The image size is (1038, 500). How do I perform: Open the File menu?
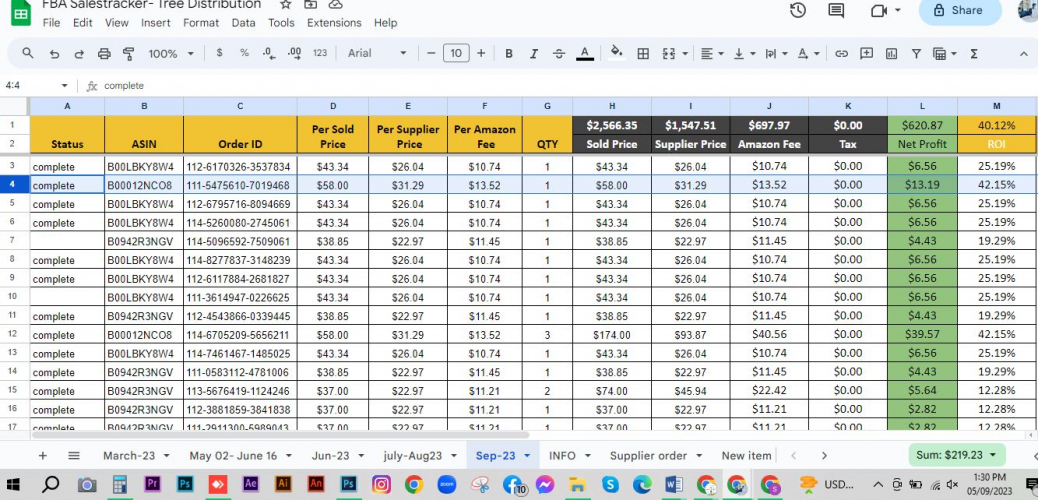pos(51,23)
